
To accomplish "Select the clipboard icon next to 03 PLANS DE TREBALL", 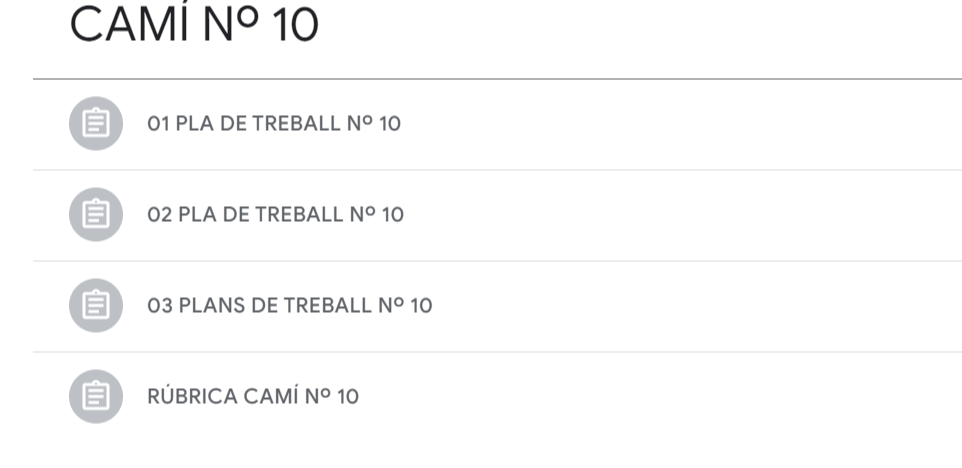I will (x=96, y=305).
